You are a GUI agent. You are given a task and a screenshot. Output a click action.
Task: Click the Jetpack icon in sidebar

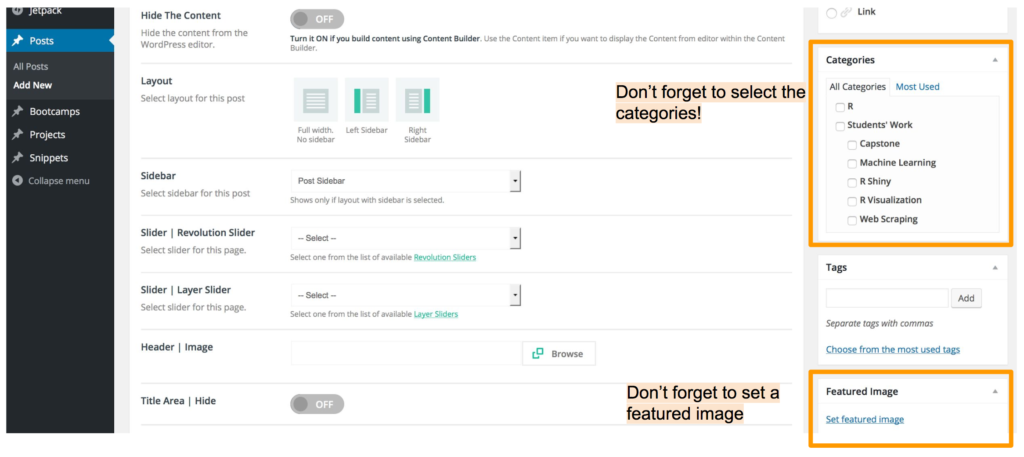(x=18, y=10)
